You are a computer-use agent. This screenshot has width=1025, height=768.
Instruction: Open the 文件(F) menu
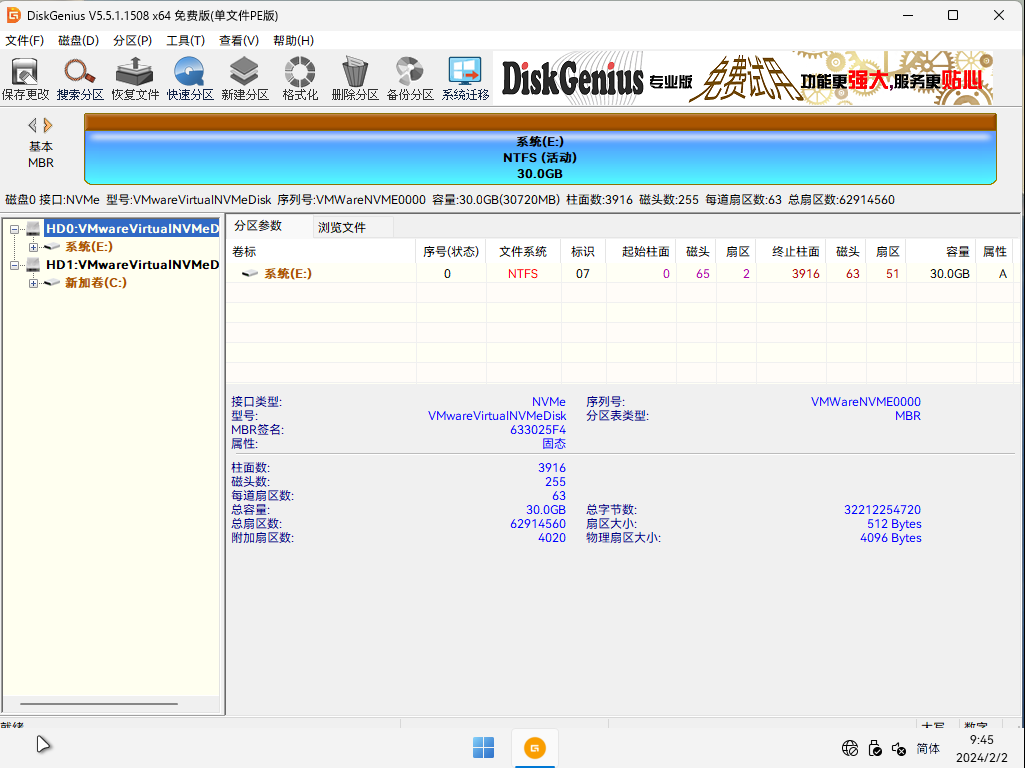(25, 41)
